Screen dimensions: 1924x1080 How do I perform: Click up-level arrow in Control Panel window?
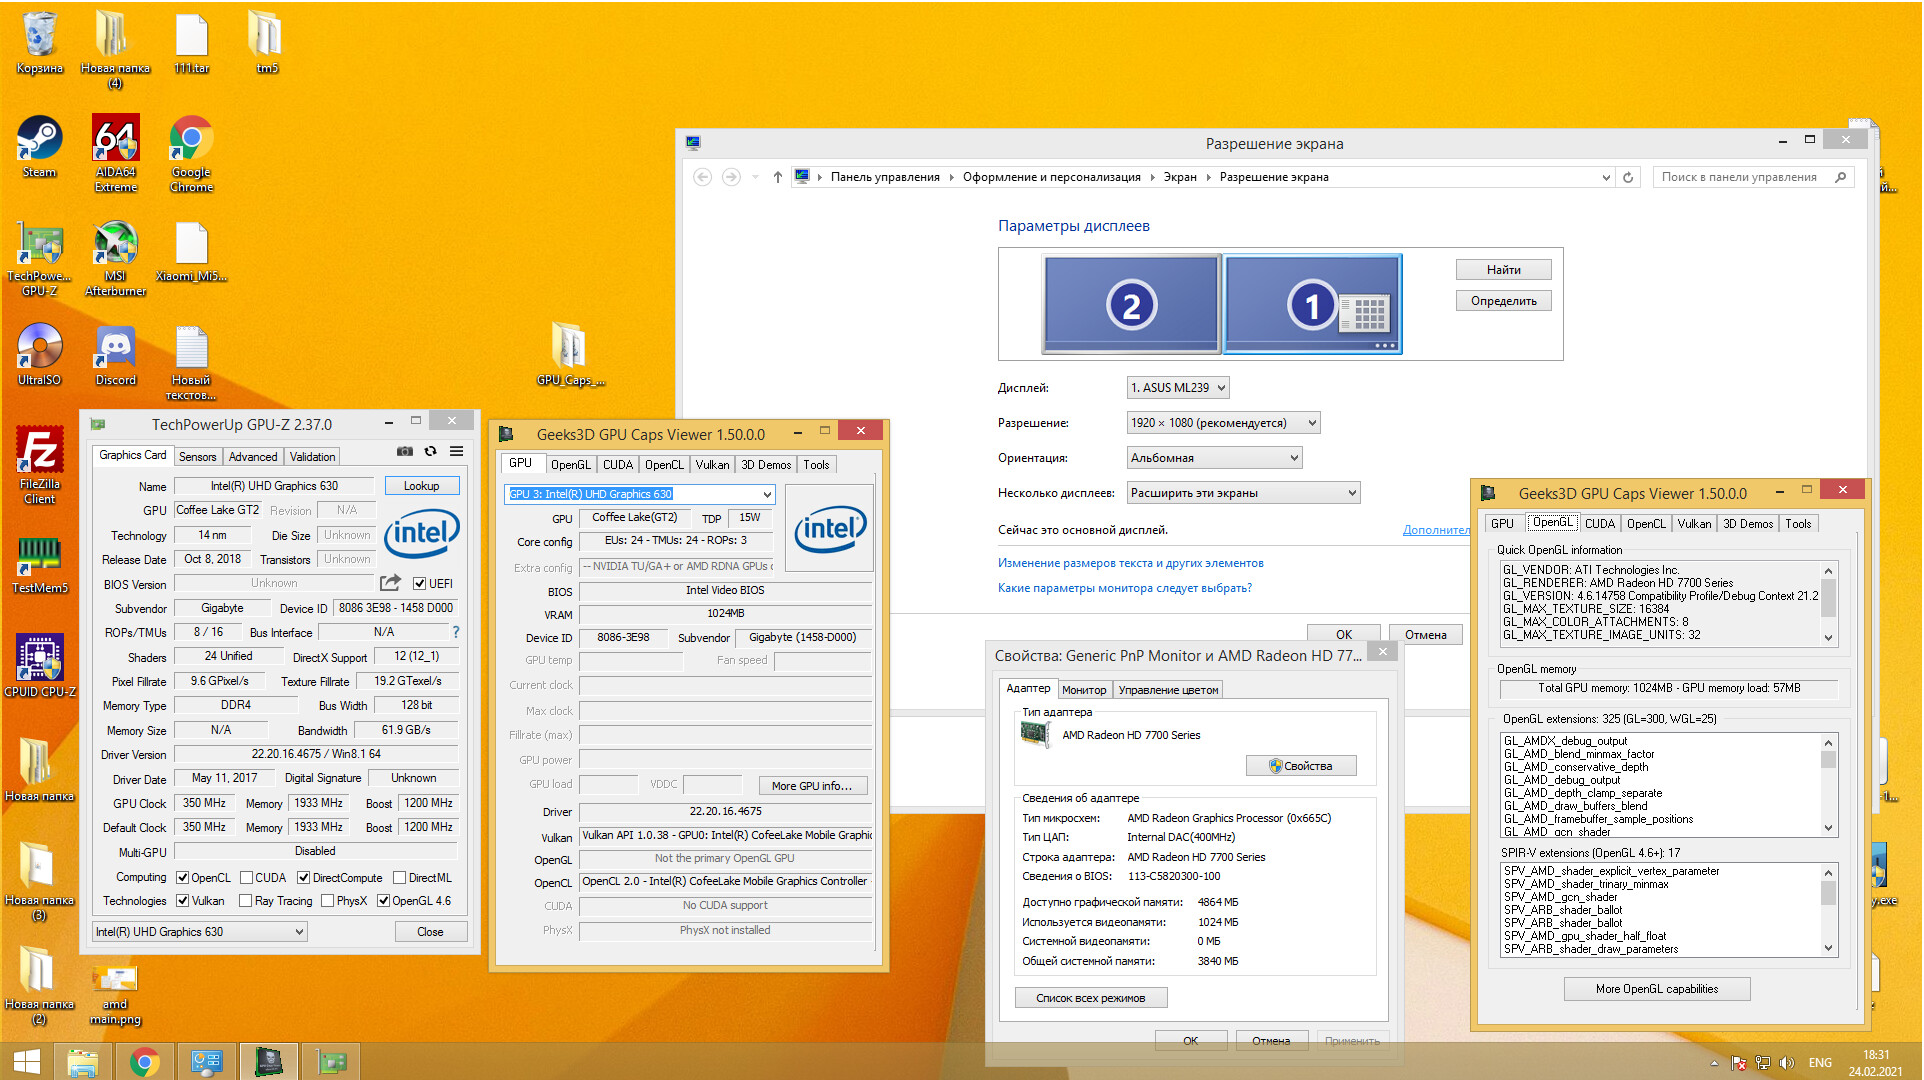pyautogui.click(x=777, y=177)
